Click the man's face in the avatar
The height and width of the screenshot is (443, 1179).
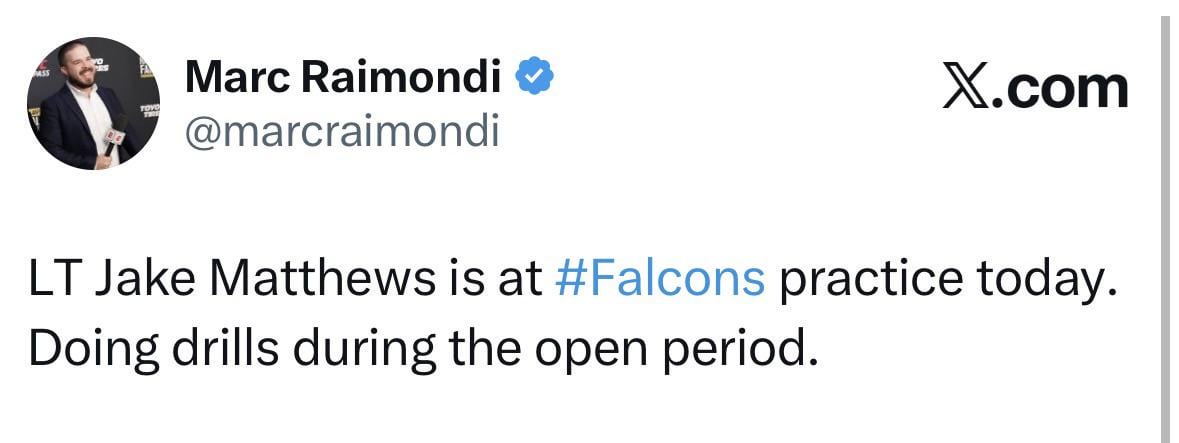tap(82, 68)
